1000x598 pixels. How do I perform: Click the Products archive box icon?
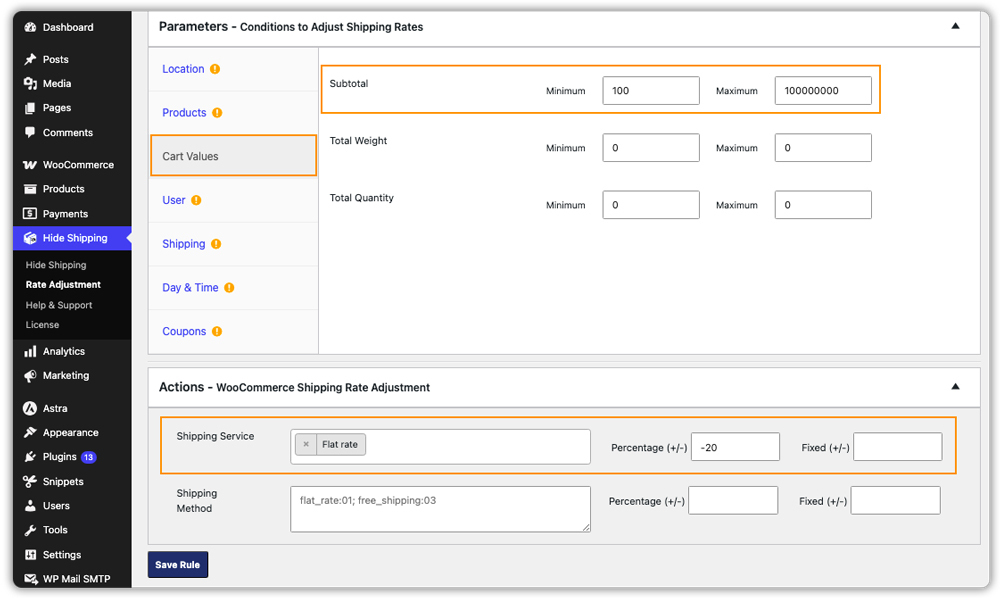(x=30, y=189)
